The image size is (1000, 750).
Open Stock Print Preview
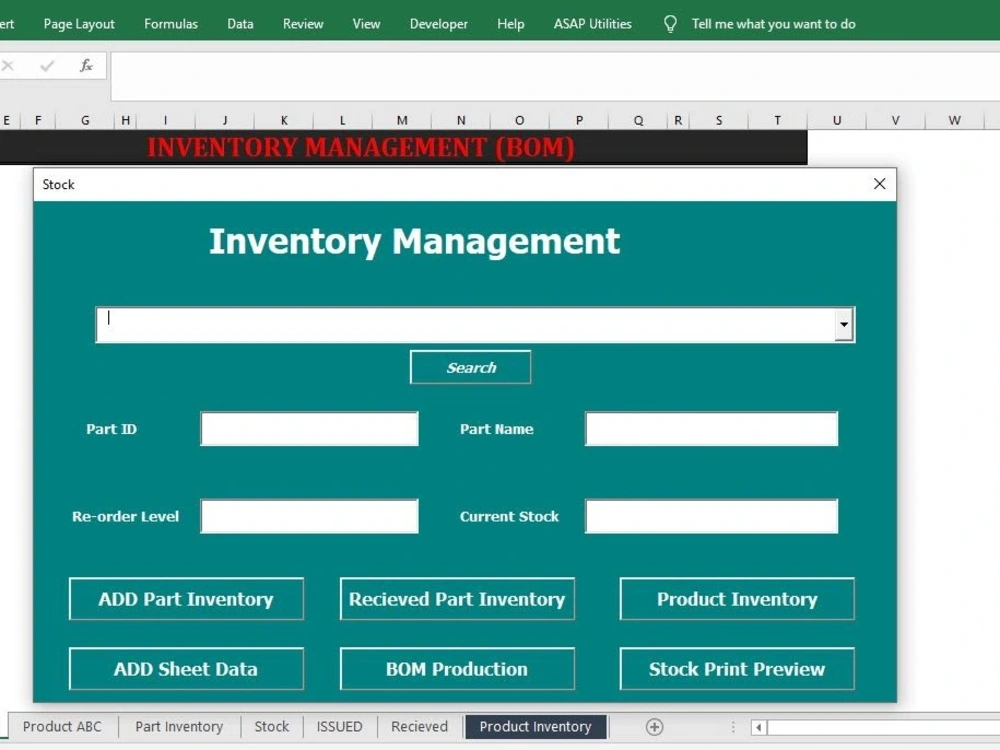[x=737, y=669]
